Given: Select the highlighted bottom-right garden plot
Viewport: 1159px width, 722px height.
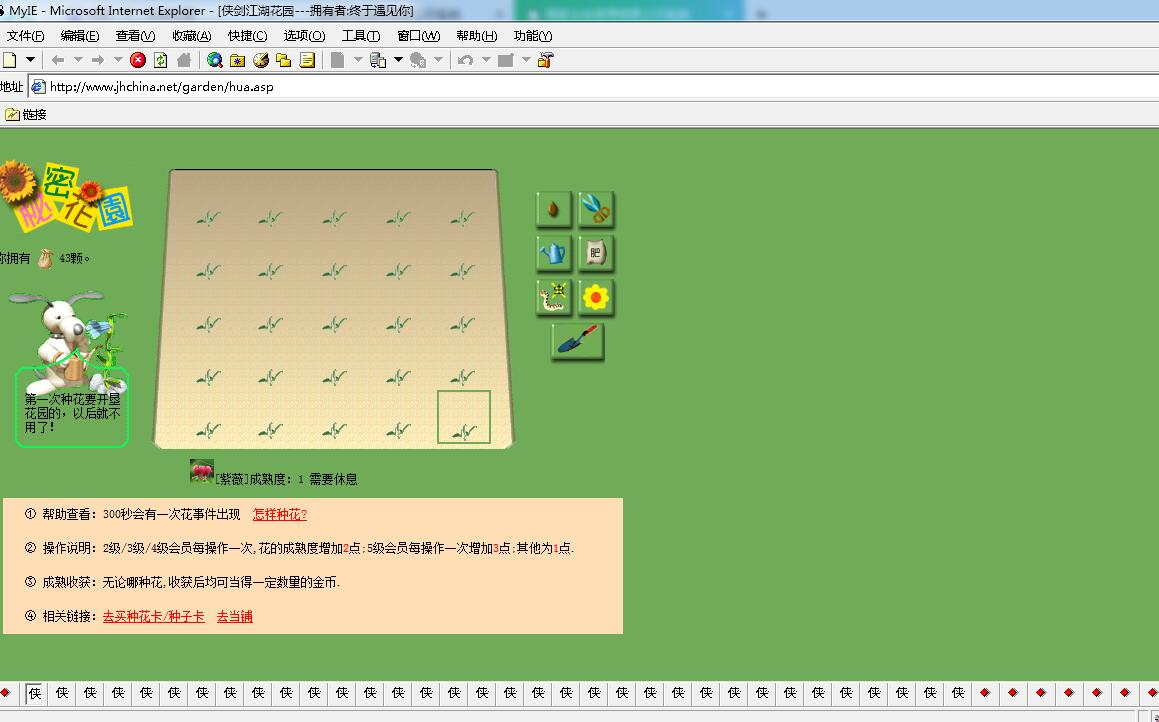Looking at the screenshot, I should click(x=463, y=417).
